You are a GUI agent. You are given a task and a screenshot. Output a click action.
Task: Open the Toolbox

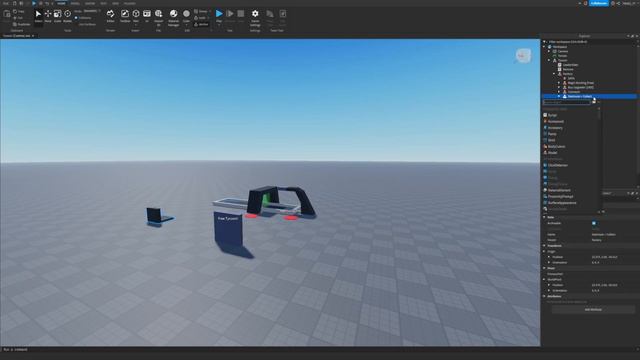coord(125,16)
